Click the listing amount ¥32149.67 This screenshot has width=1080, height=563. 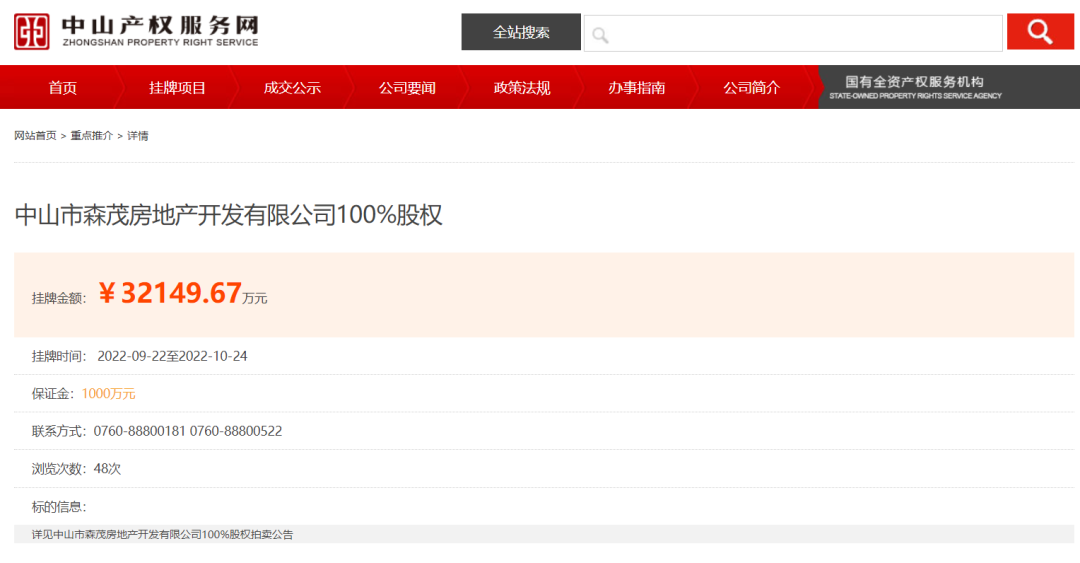click(x=169, y=293)
